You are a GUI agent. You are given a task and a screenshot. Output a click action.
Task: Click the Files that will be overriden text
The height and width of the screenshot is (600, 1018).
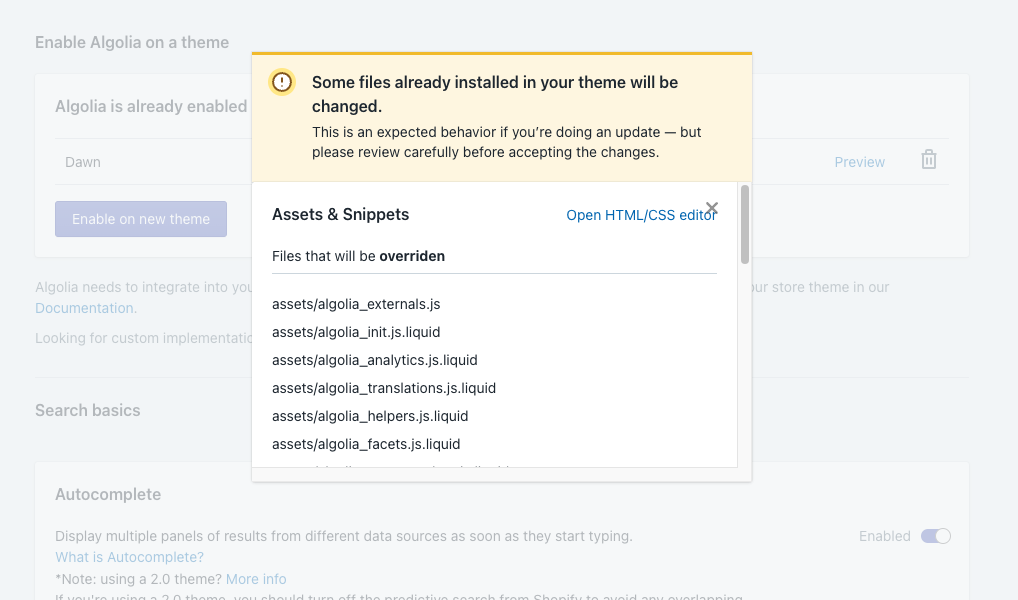tap(358, 256)
